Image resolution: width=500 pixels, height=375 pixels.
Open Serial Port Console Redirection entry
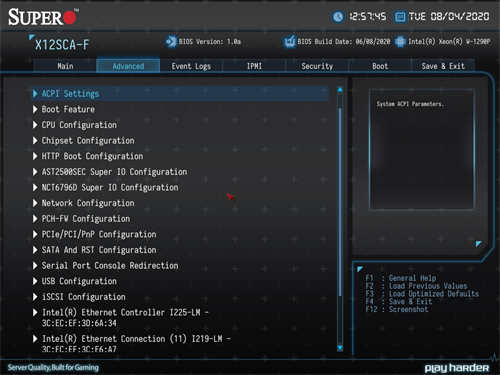[180, 266]
